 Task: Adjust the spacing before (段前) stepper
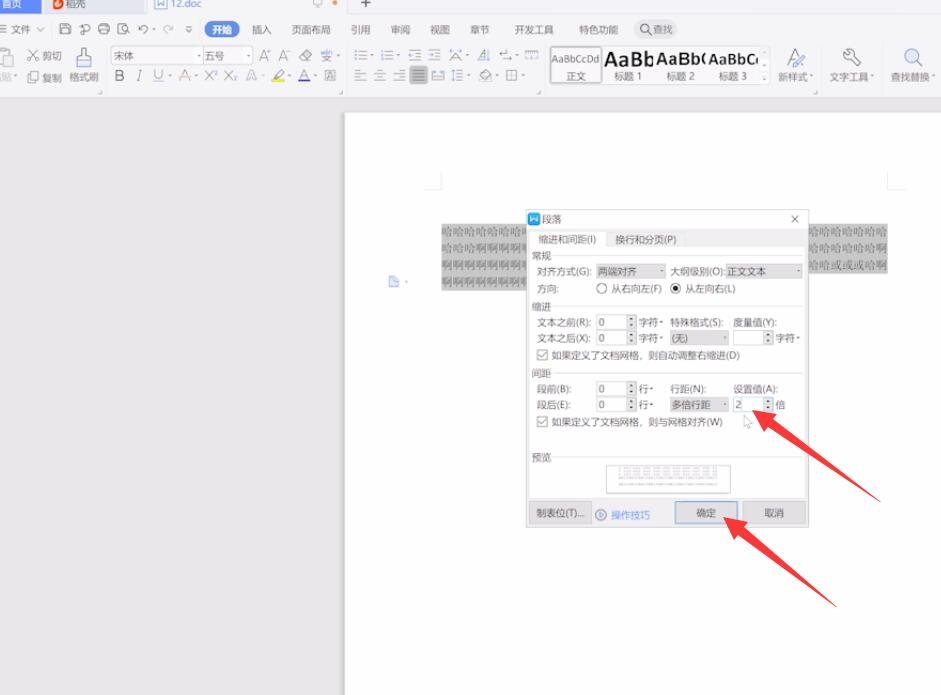coord(631,389)
